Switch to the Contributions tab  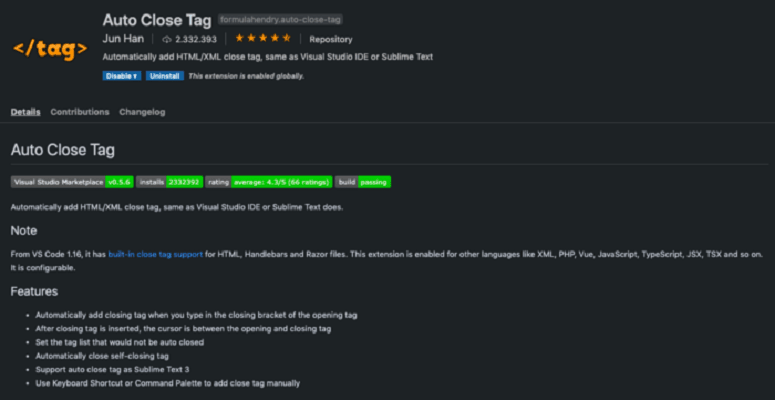click(x=80, y=112)
